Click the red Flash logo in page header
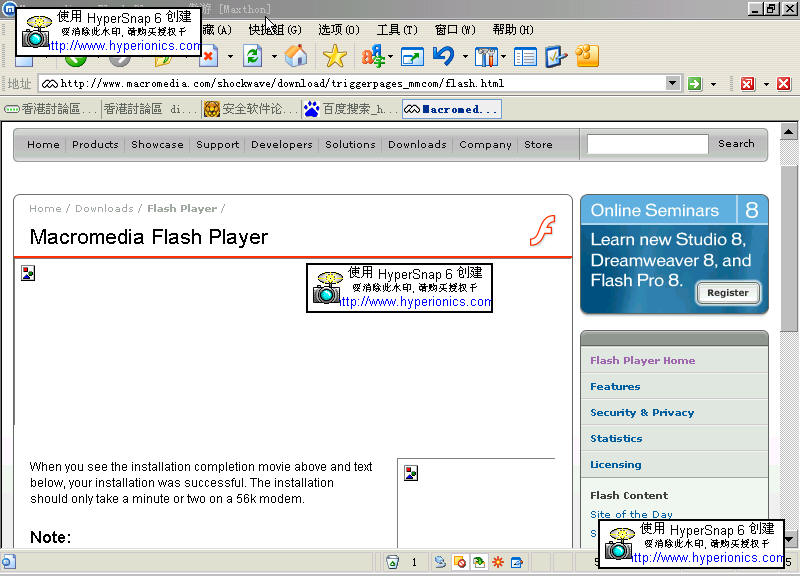Screen dimensions: 800x576 542,231
